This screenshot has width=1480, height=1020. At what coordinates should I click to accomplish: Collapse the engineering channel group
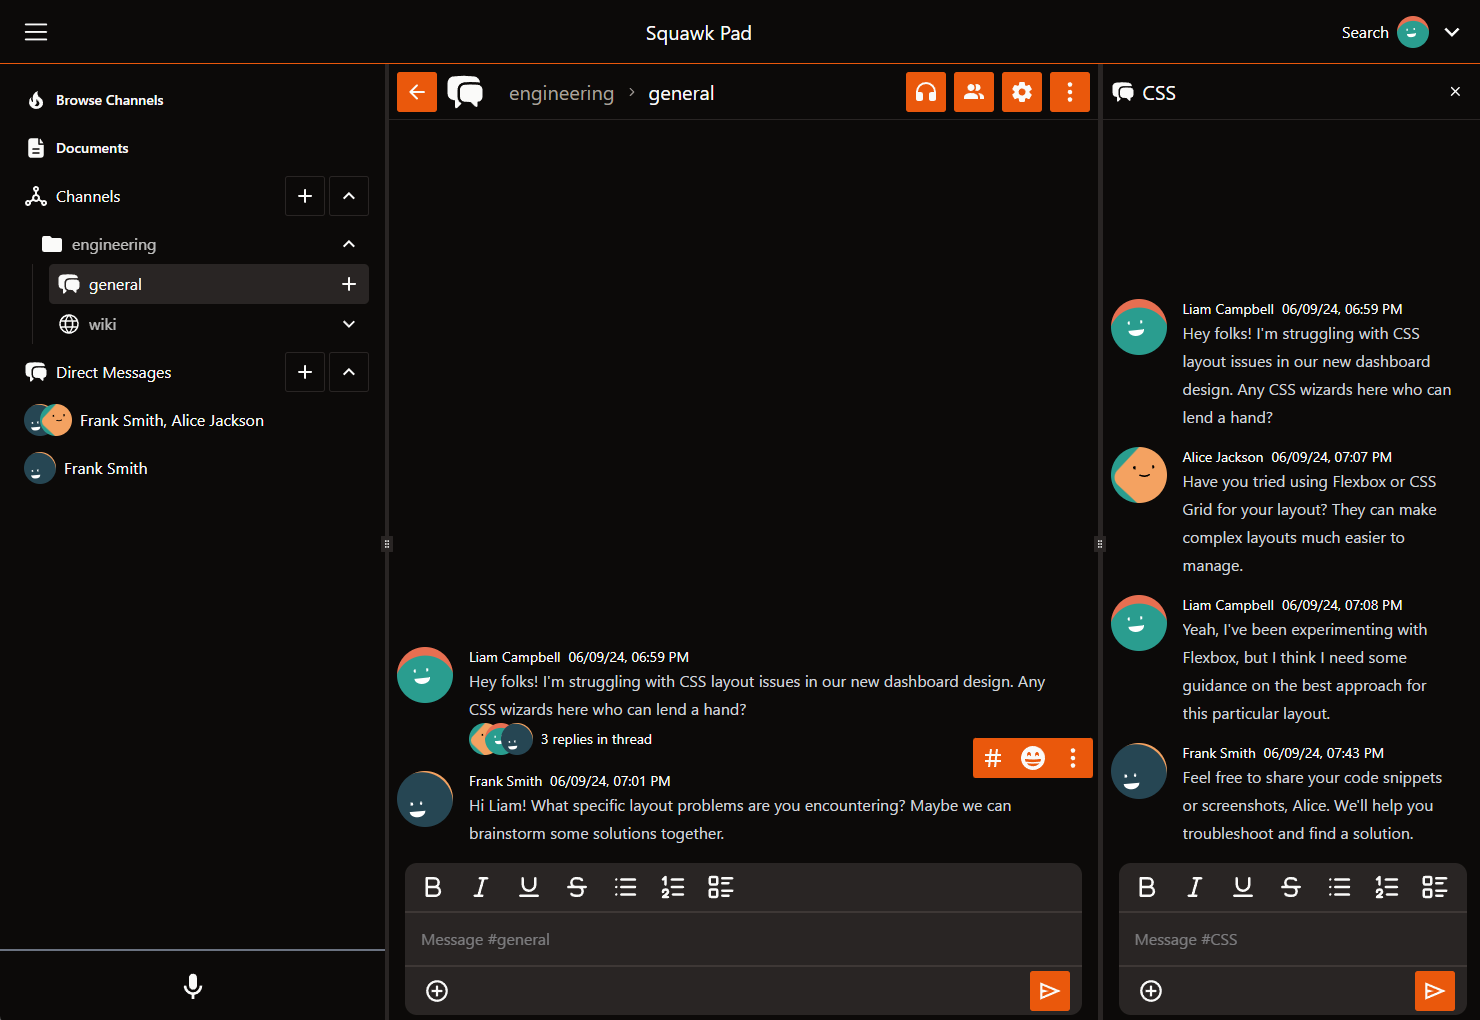348,243
